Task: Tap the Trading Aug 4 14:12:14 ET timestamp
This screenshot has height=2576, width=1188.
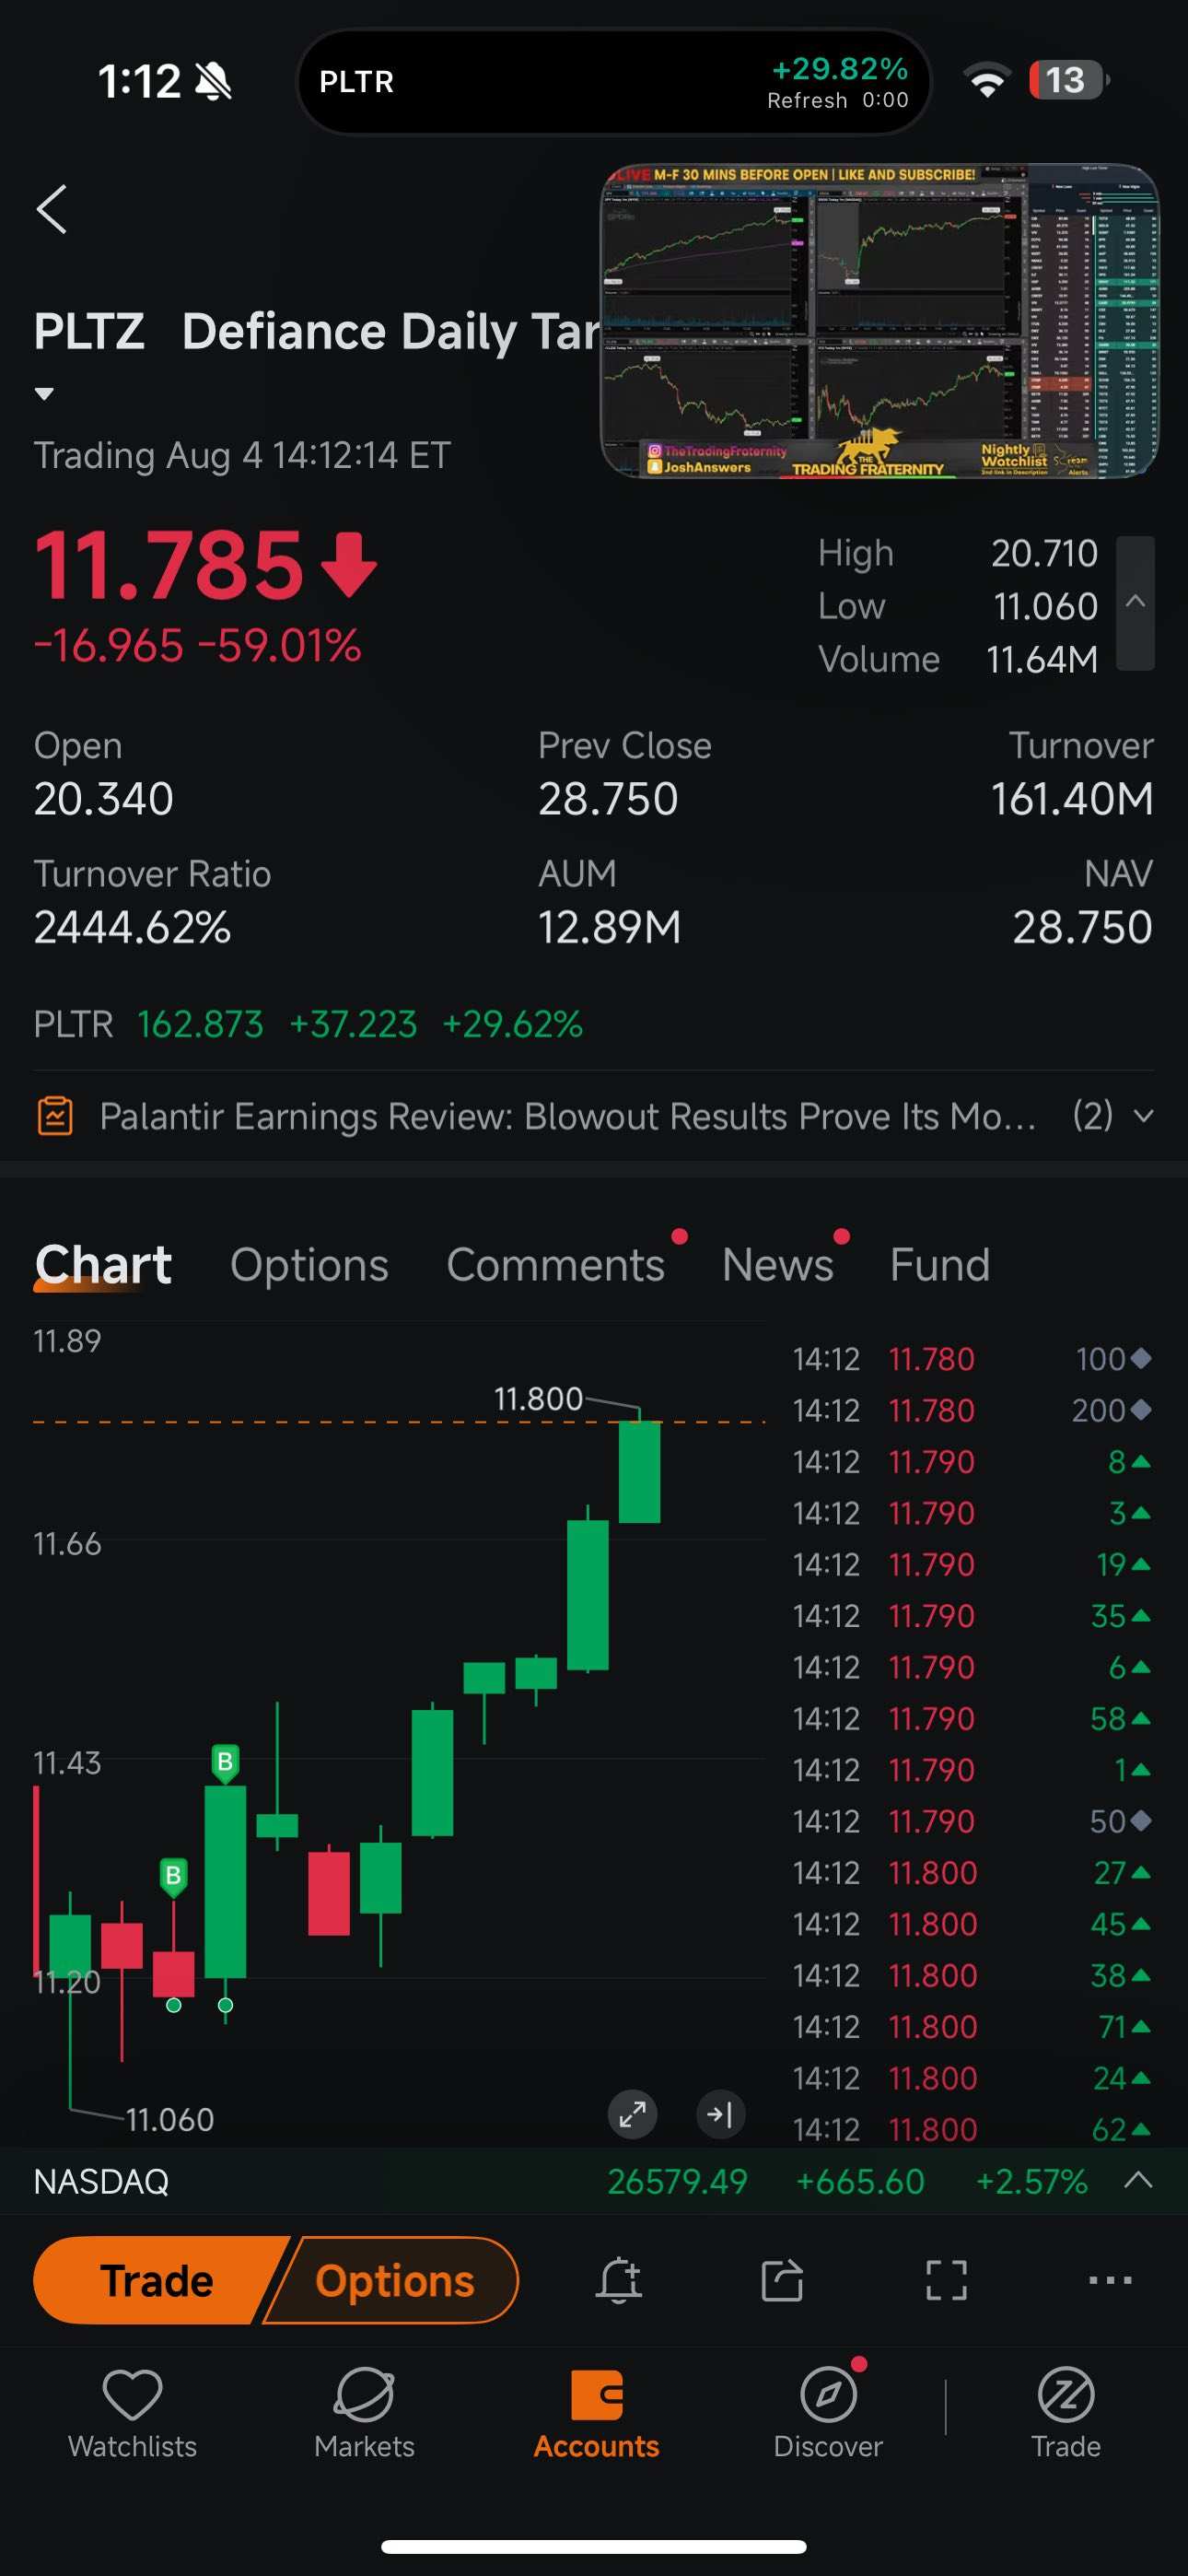Action: [242, 456]
